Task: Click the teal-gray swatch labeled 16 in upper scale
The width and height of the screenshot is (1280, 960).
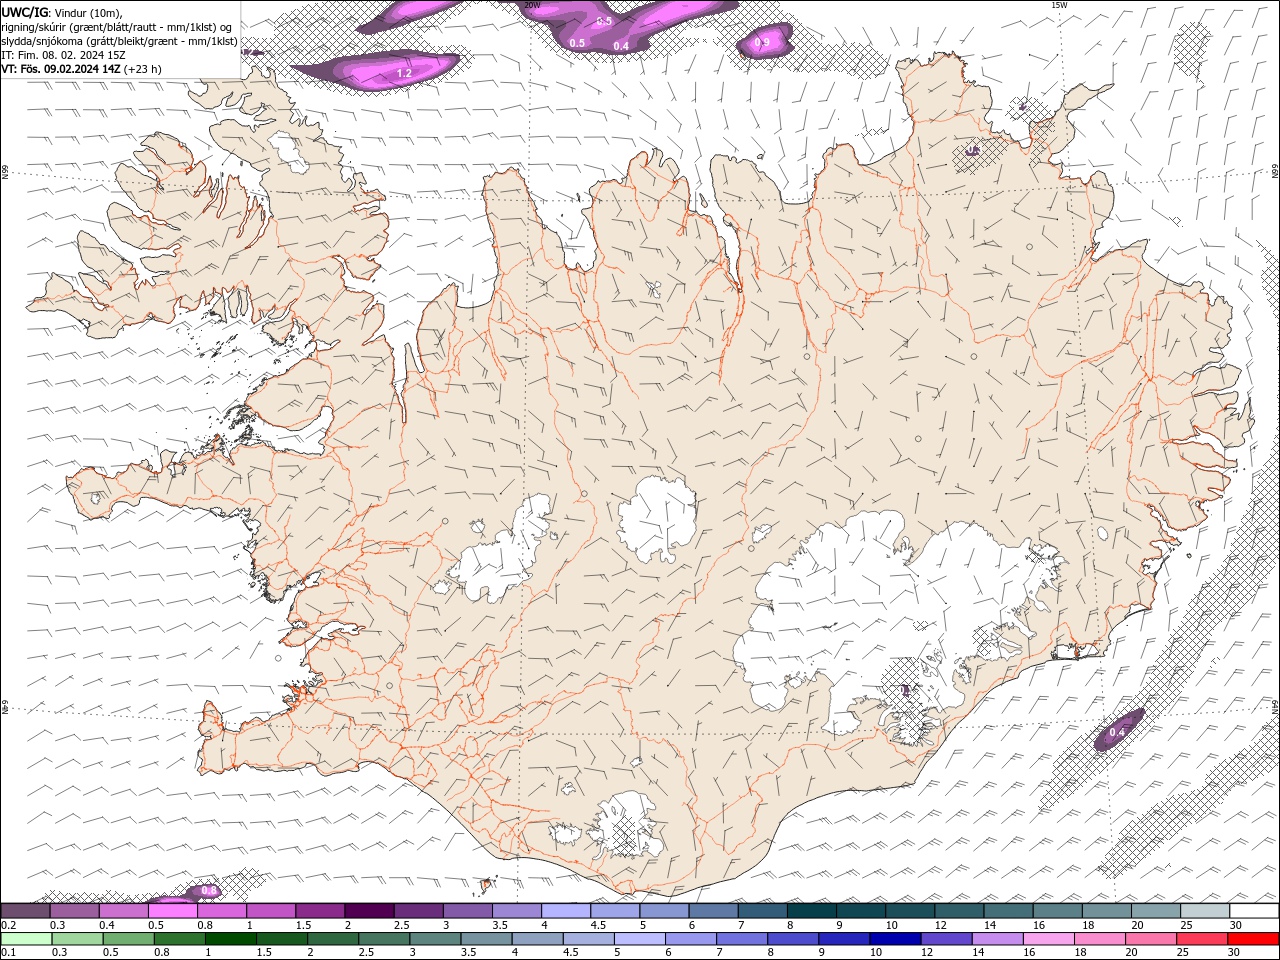Action: pyautogui.click(x=1058, y=911)
